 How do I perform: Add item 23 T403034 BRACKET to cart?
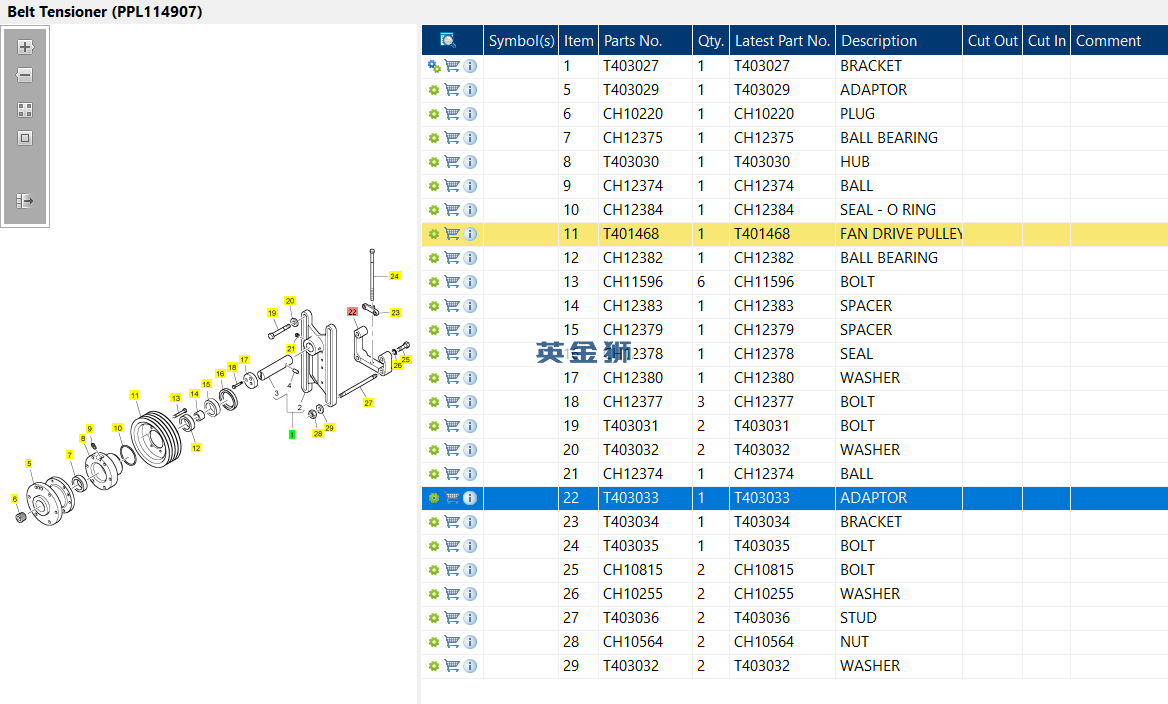click(452, 521)
